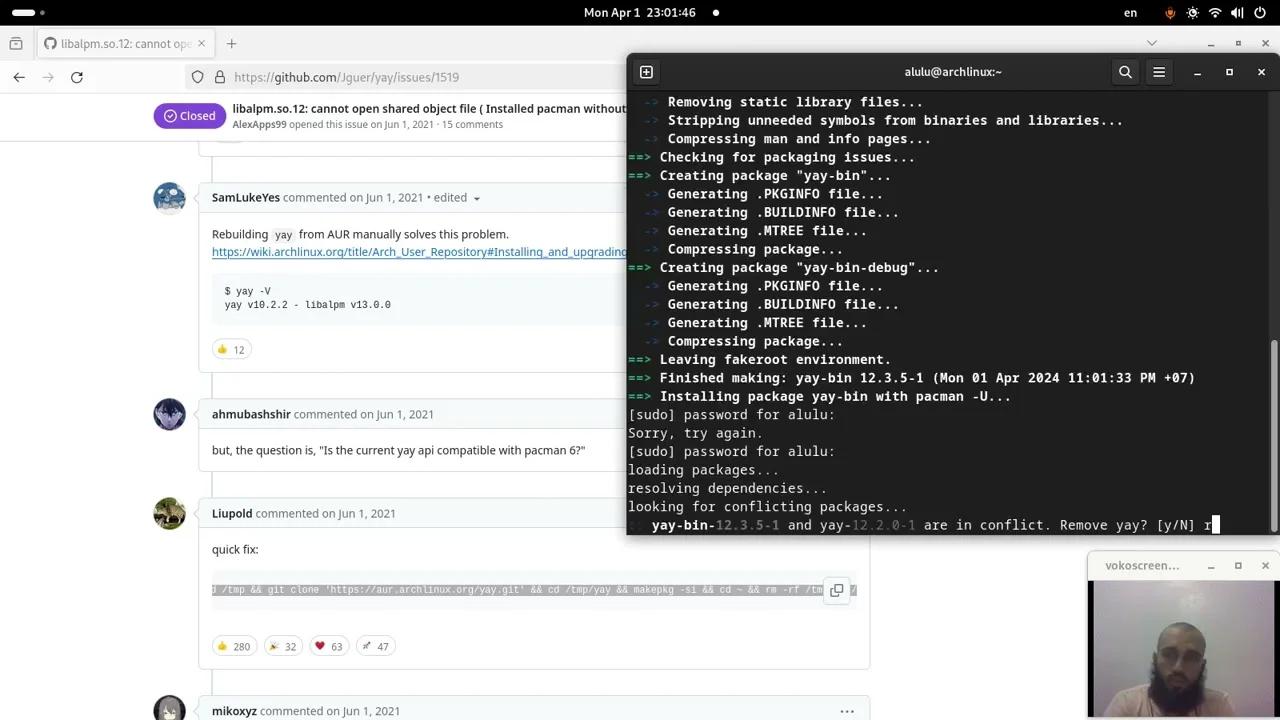The width and height of the screenshot is (1280, 720).
Task: Close the libalpm.so.12 browser tab
Action: (x=201, y=44)
